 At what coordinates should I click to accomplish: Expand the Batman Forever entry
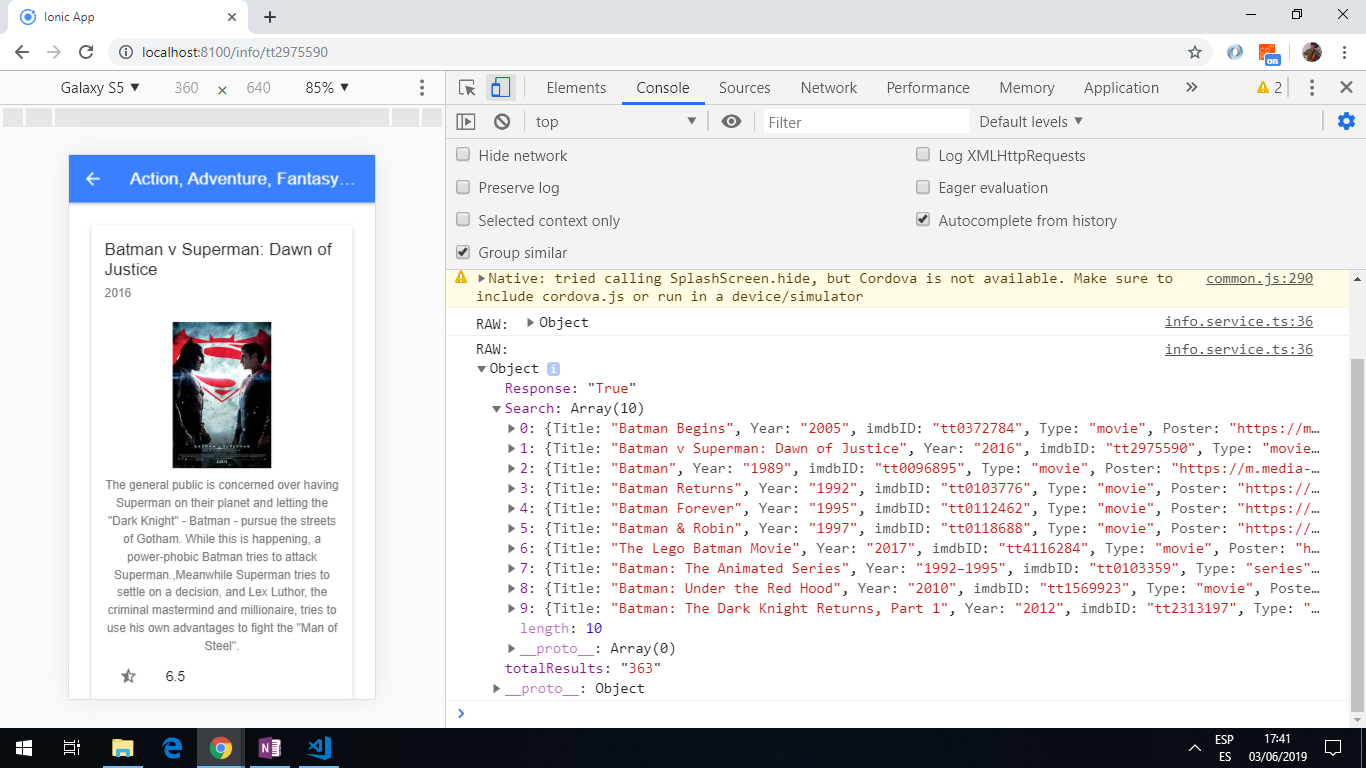[x=512, y=509]
